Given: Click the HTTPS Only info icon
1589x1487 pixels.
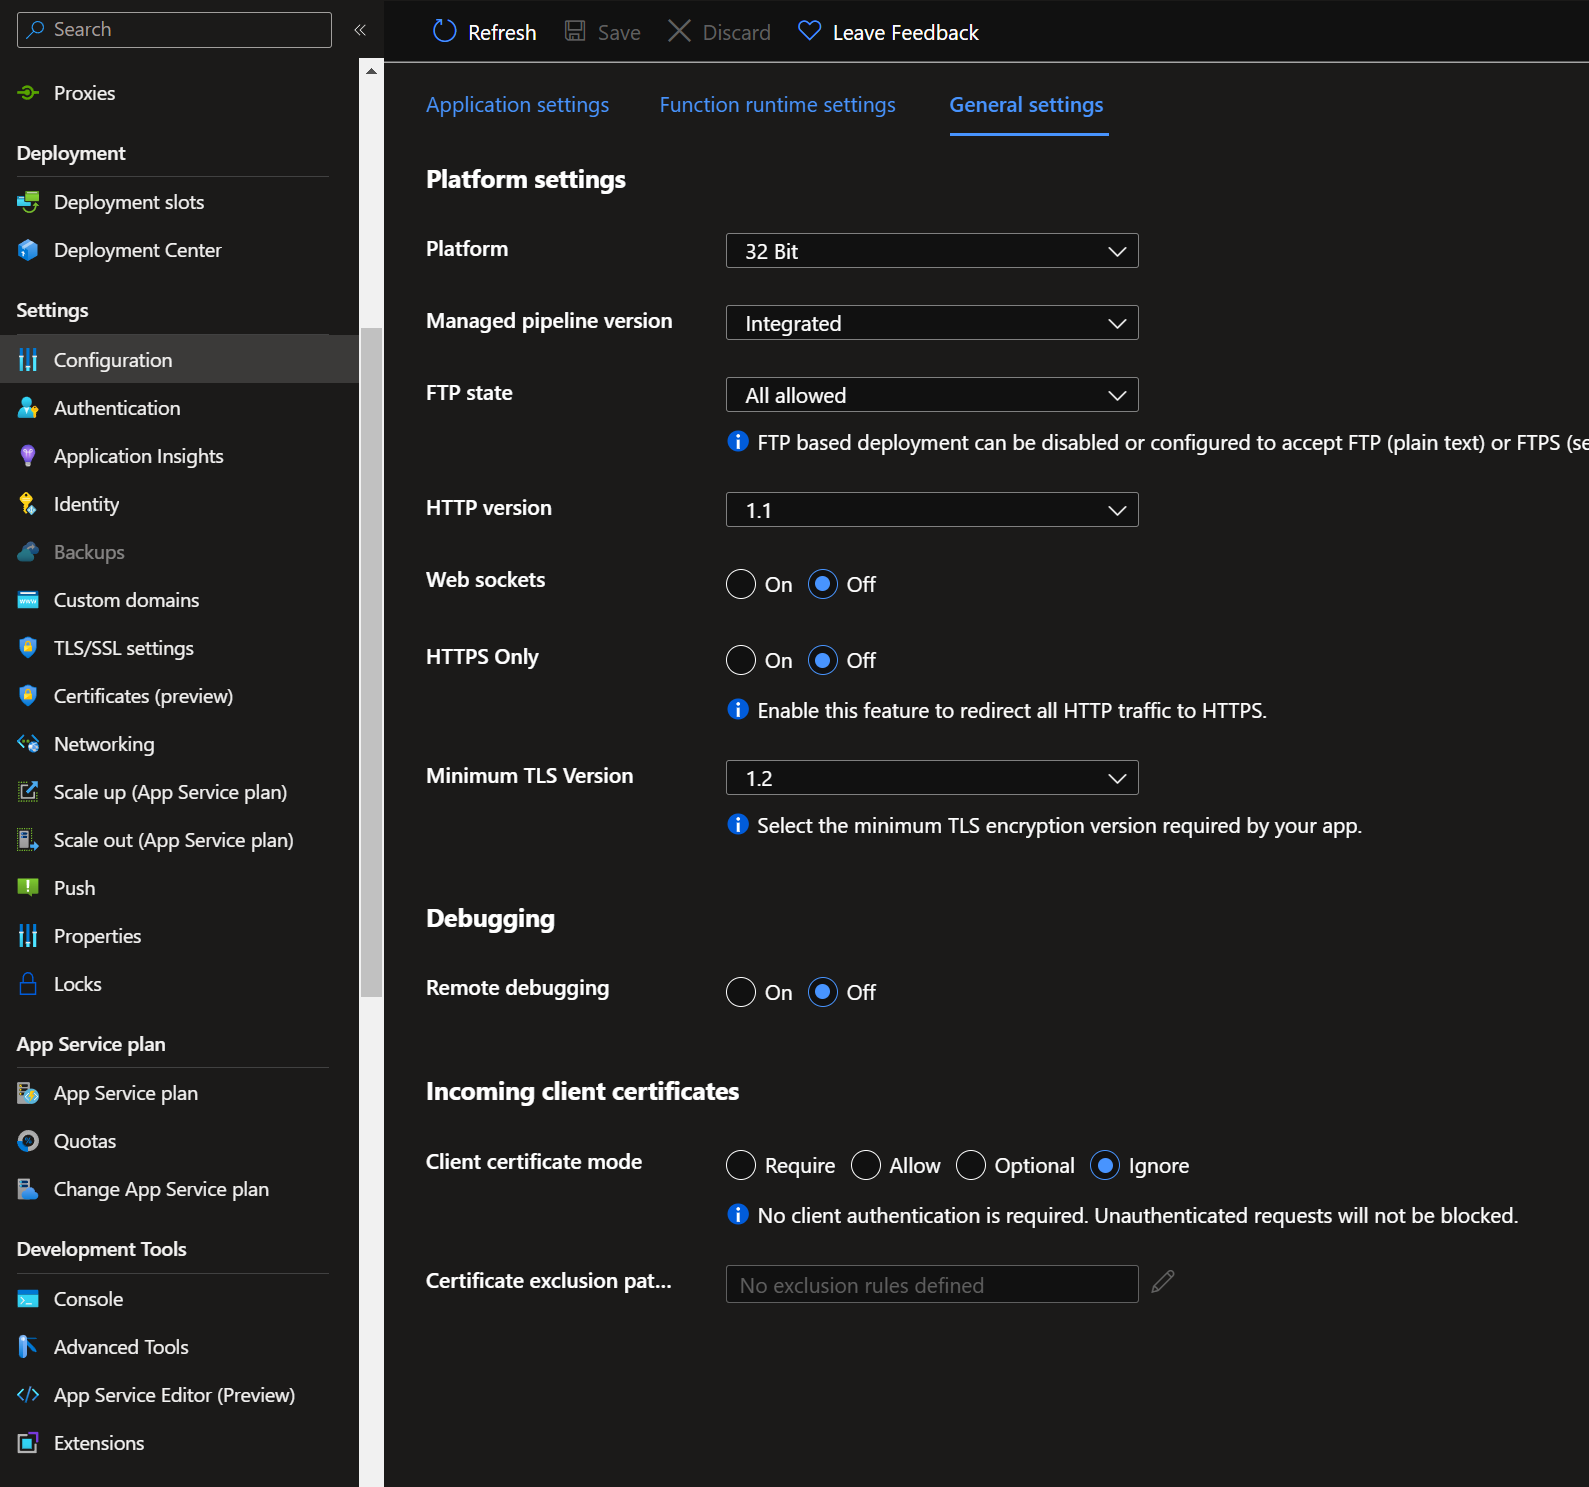Looking at the screenshot, I should (x=738, y=709).
